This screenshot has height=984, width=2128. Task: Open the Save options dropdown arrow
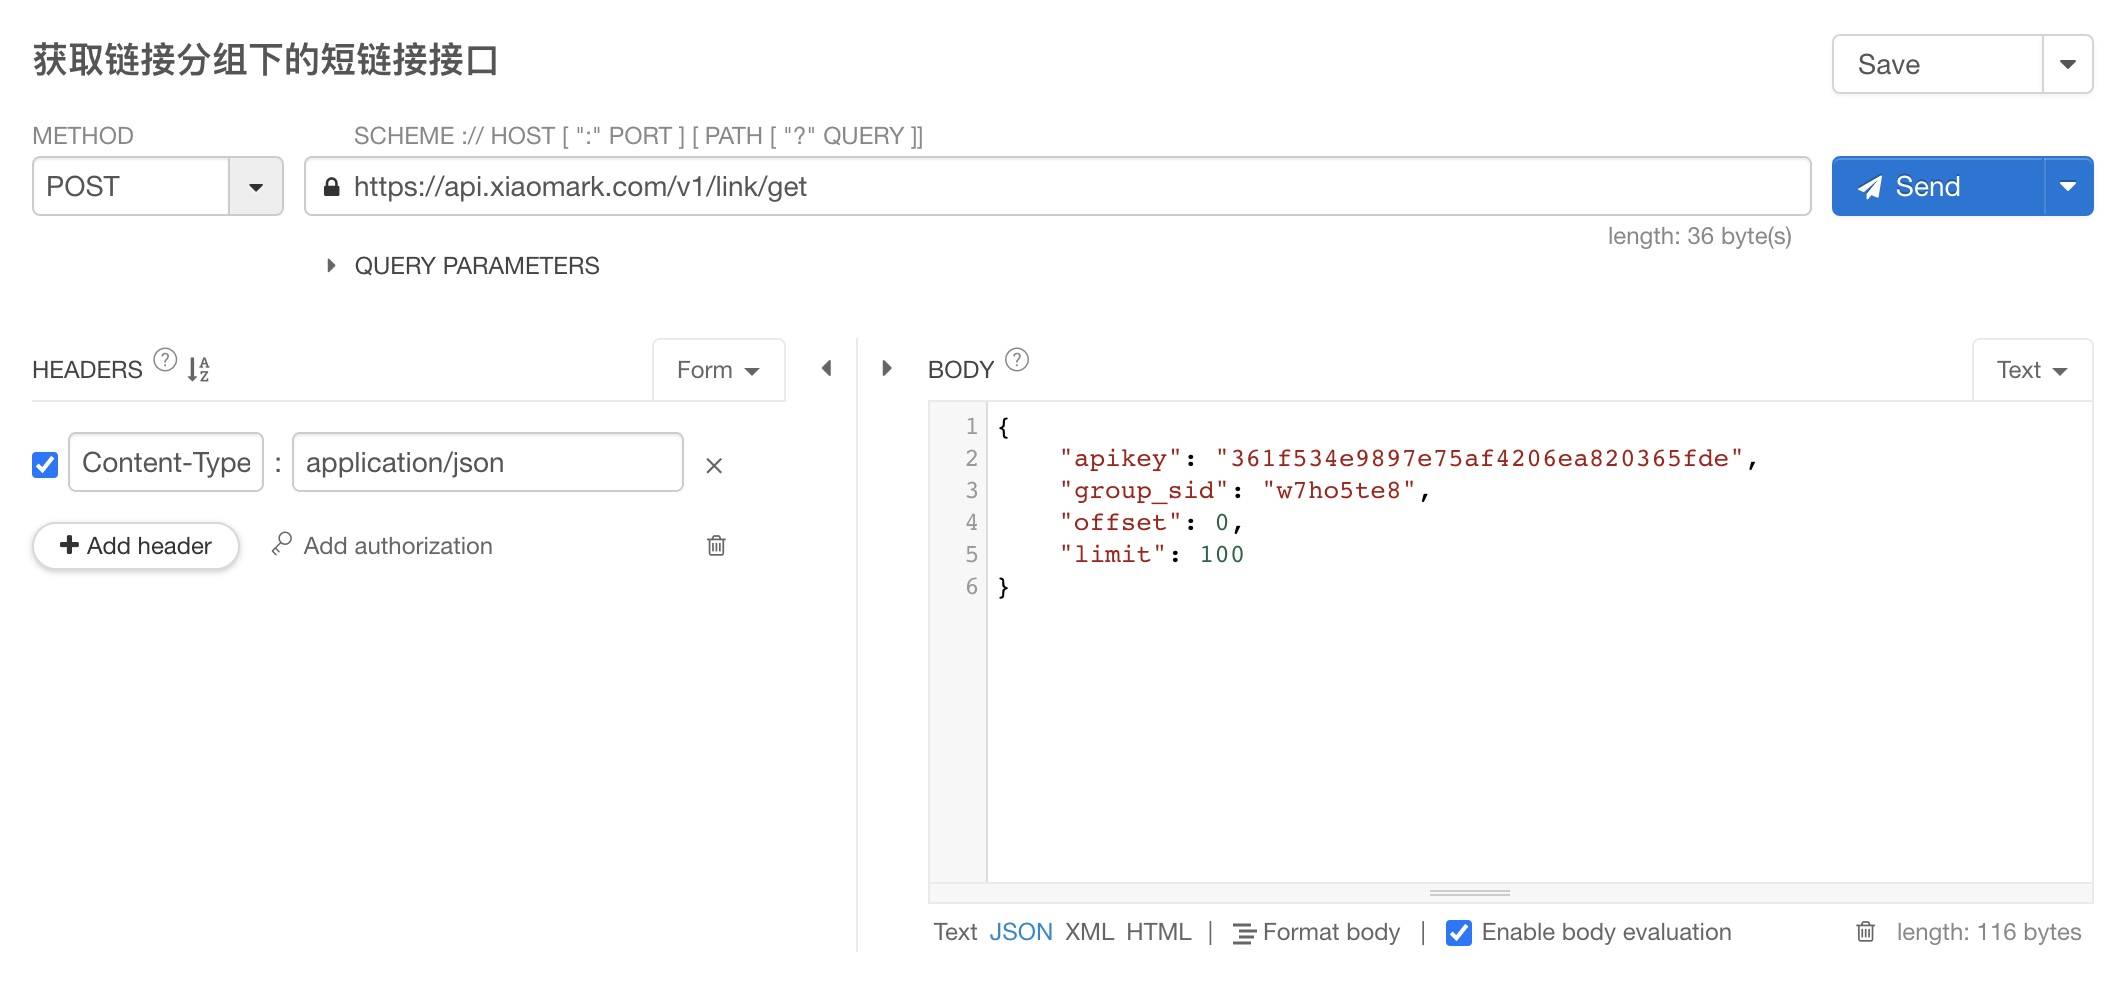(x=2068, y=64)
